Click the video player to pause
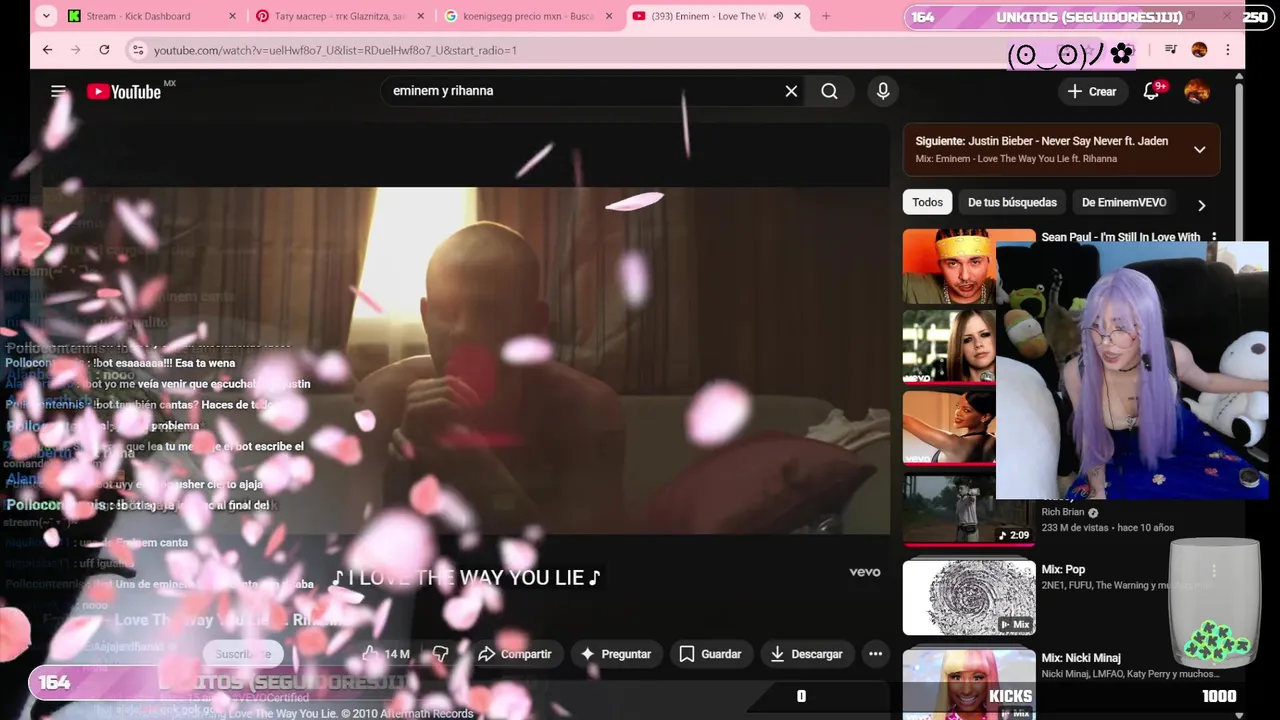Viewport: 1280px width, 720px height. pyautogui.click(x=466, y=360)
